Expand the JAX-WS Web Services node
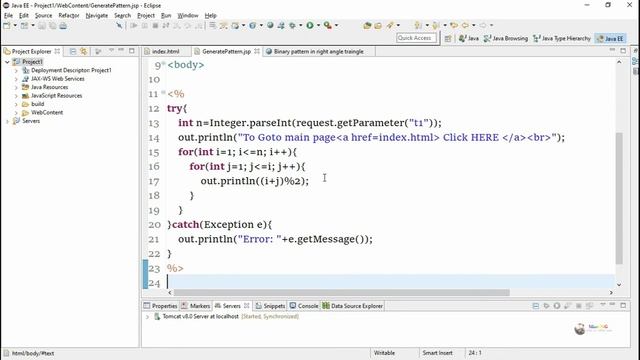The height and width of the screenshot is (360, 640). click(16, 79)
